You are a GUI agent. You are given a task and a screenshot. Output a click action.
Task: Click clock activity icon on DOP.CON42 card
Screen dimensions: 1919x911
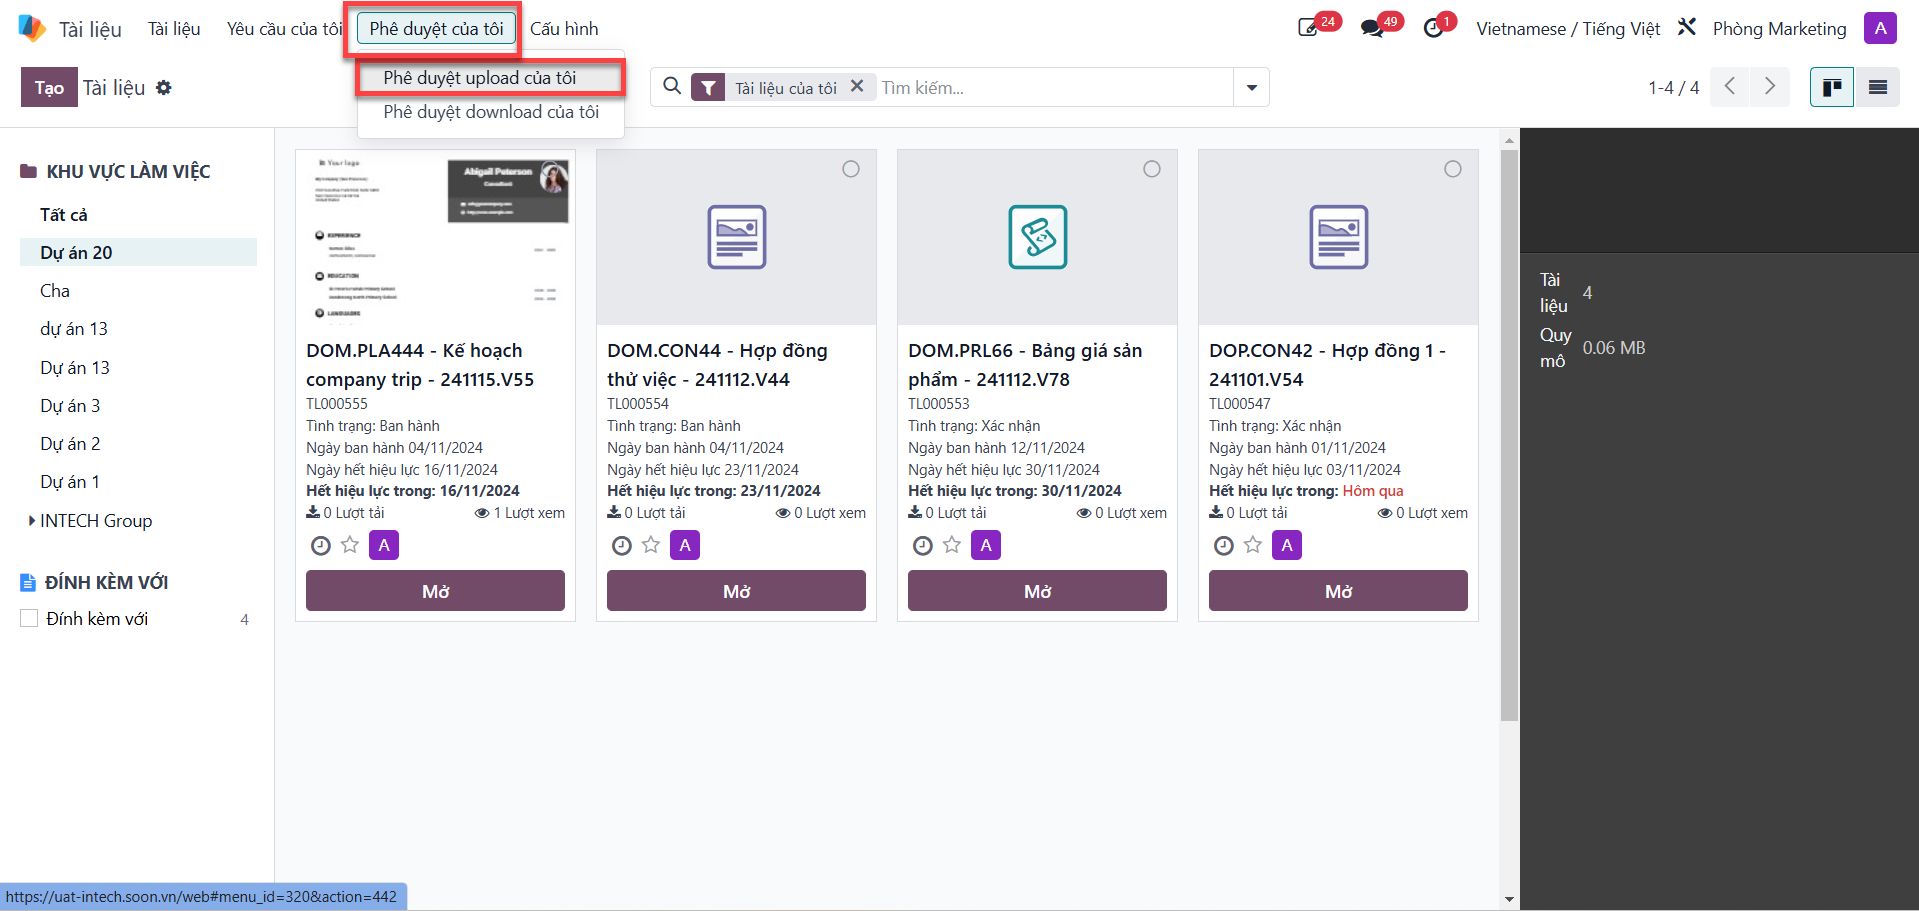[x=1224, y=546]
